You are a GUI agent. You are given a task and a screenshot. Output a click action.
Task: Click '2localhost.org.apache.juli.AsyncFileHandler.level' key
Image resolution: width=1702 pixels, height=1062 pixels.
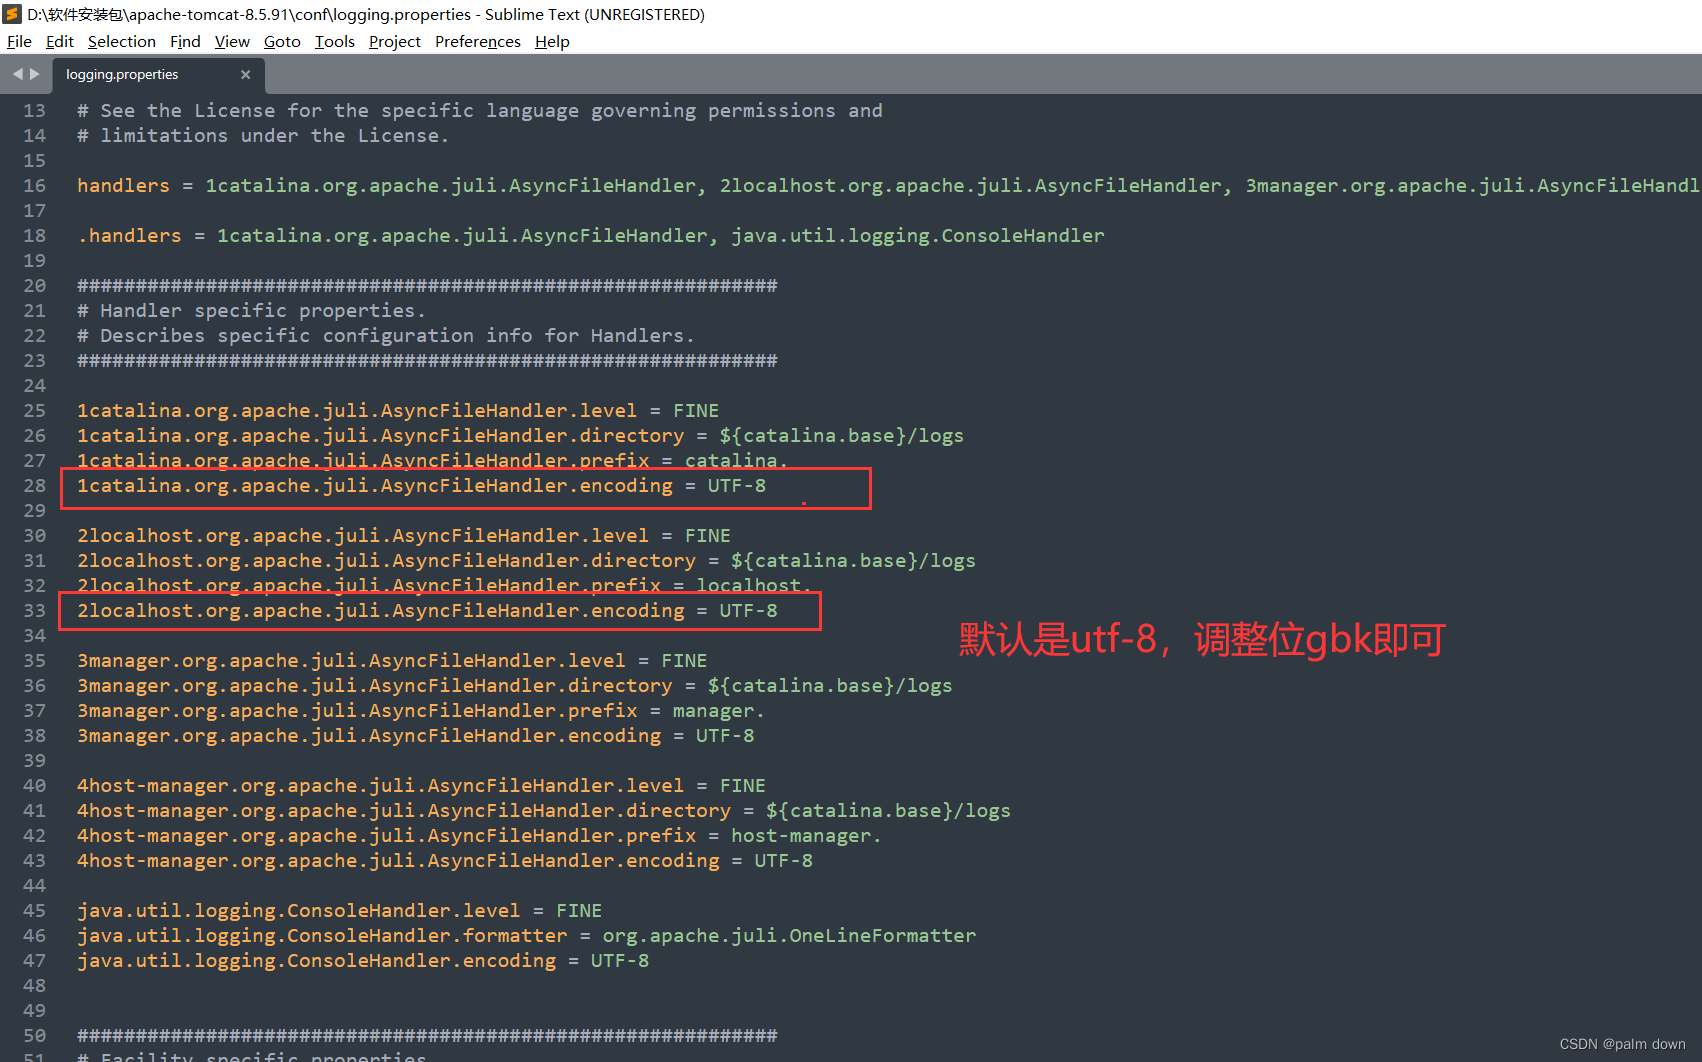363,535
